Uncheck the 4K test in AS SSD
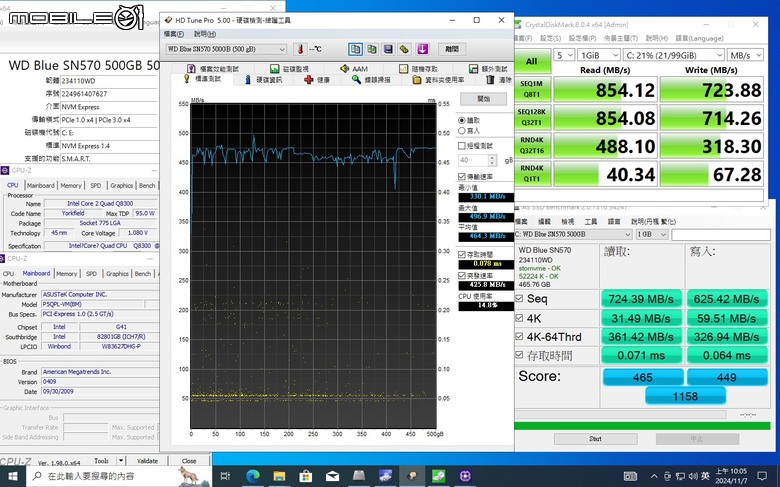Image resolution: width=780 pixels, height=487 pixels. pos(519,317)
